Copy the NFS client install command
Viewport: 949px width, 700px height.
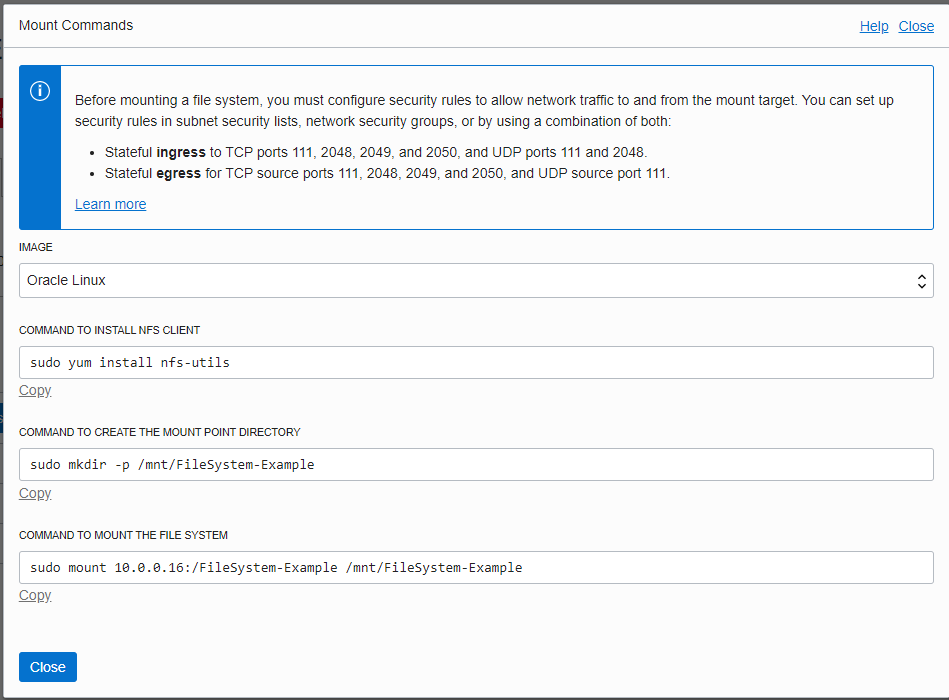(x=34, y=390)
